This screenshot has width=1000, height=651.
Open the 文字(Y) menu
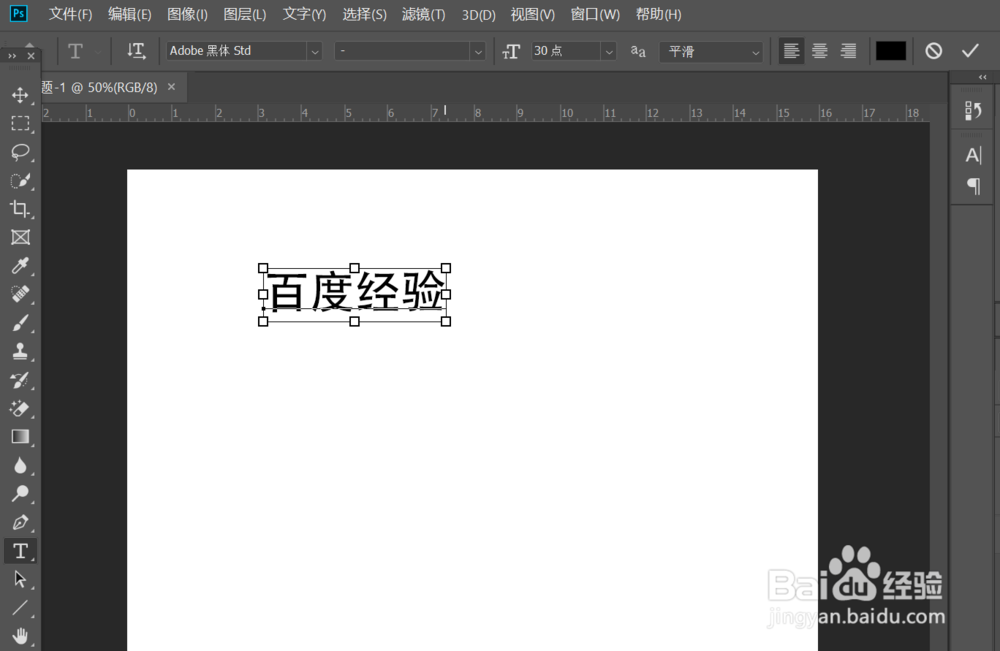point(304,14)
